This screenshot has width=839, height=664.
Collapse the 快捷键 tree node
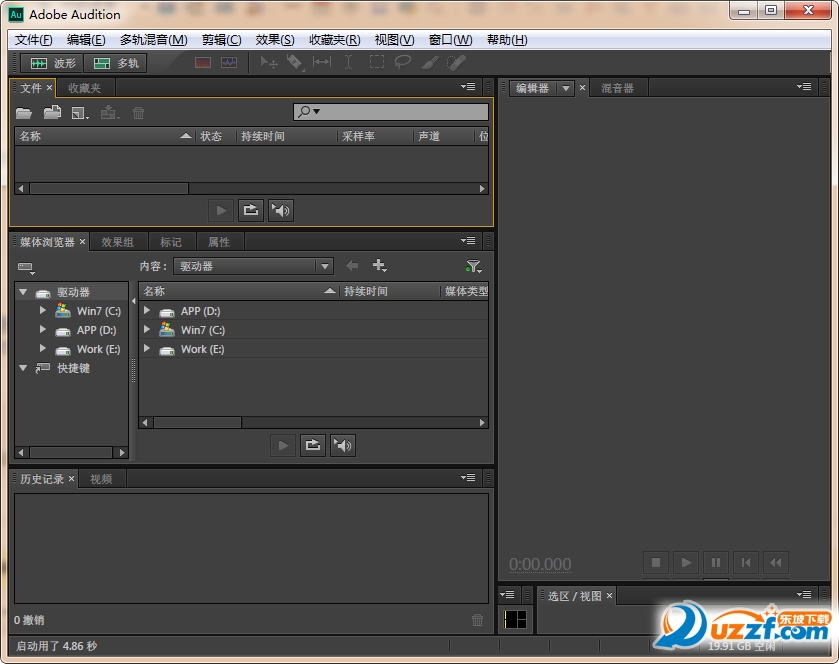(23, 368)
